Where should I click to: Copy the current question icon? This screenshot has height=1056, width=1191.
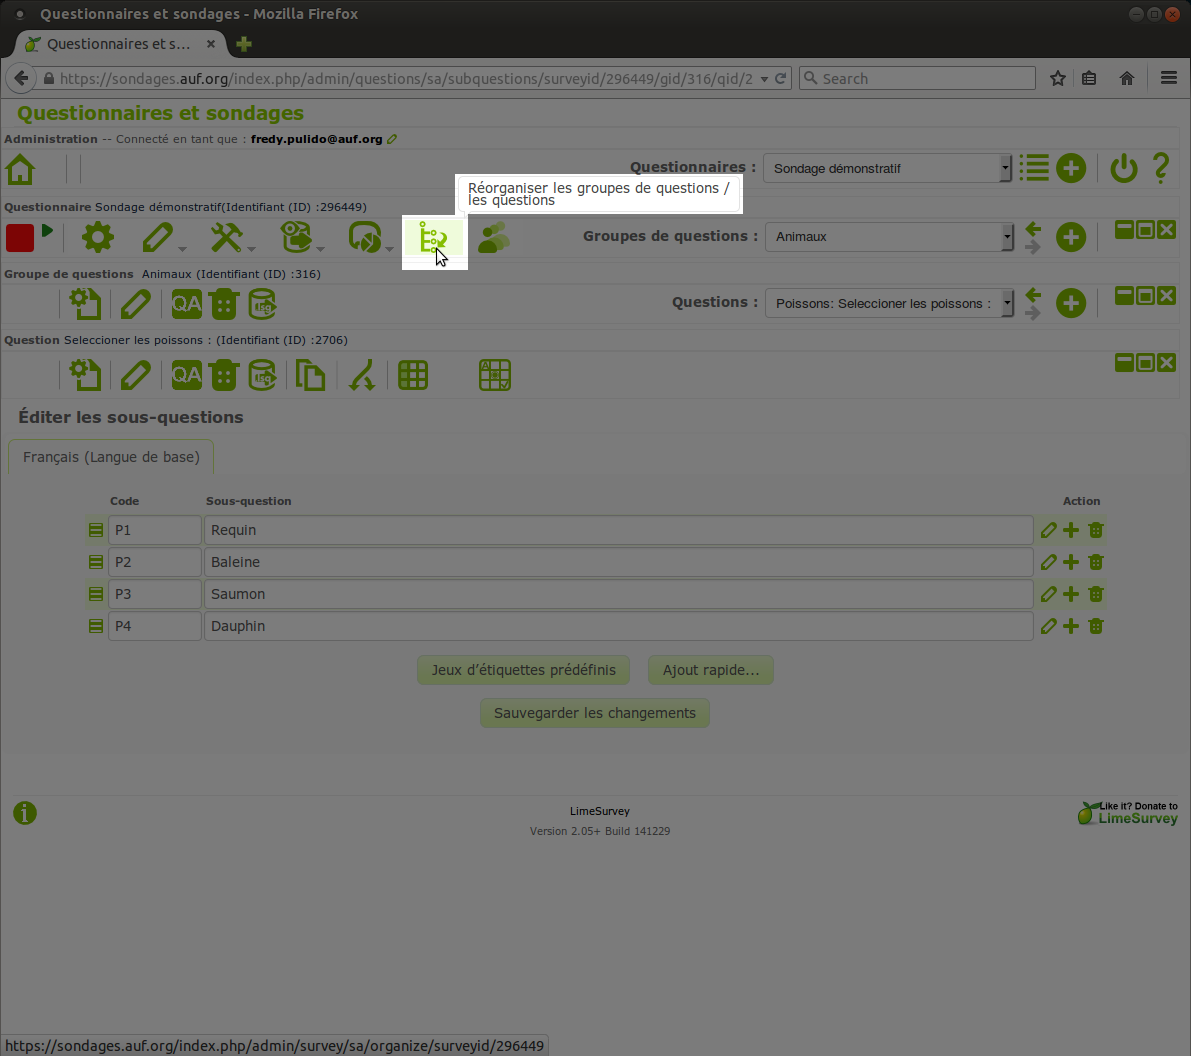pos(310,375)
